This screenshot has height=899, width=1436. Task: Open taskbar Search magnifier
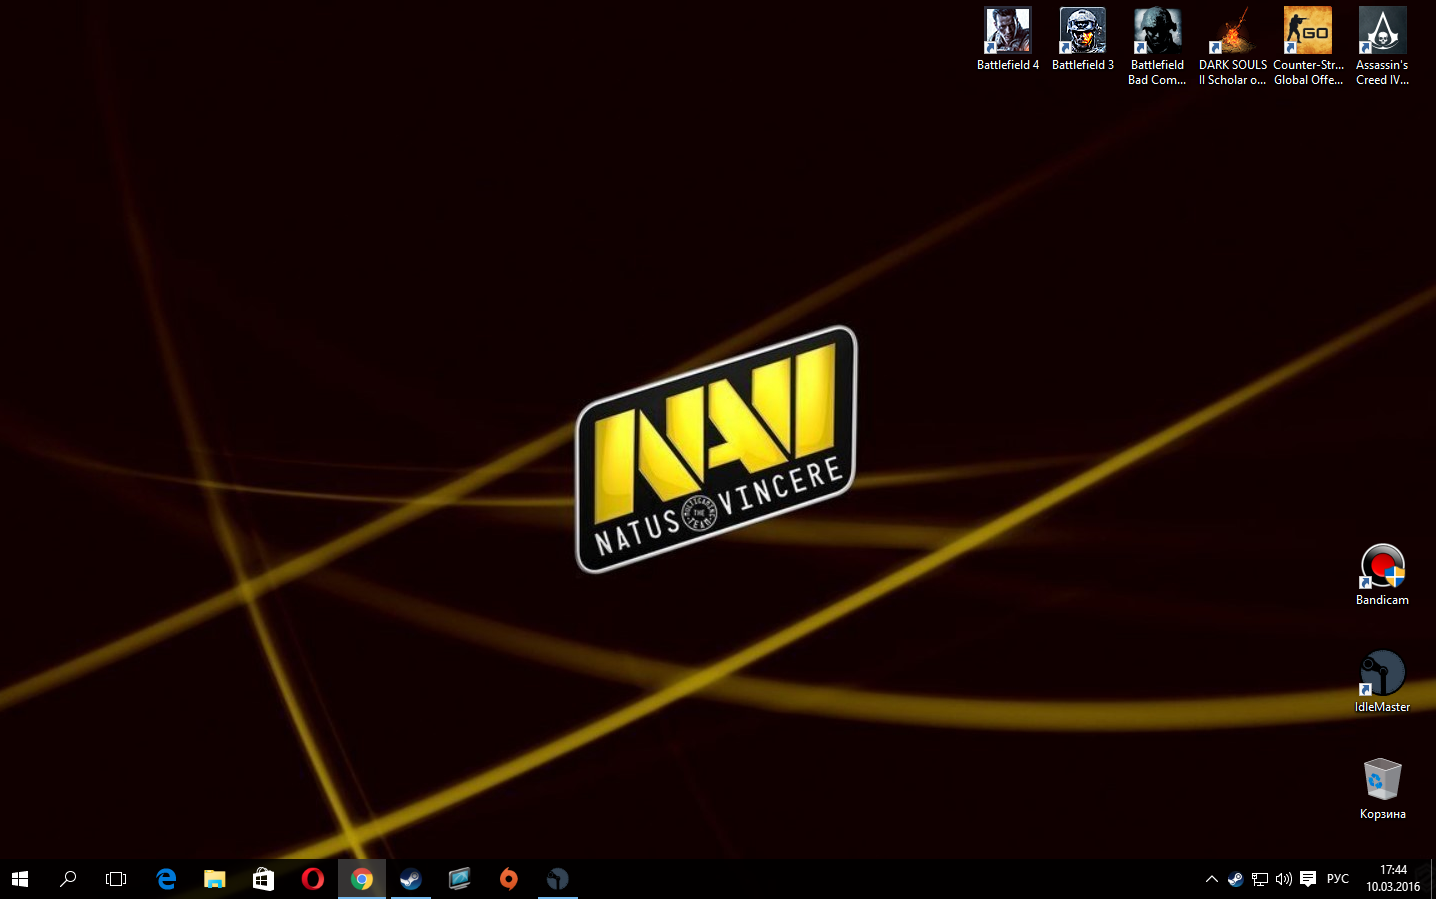68,879
